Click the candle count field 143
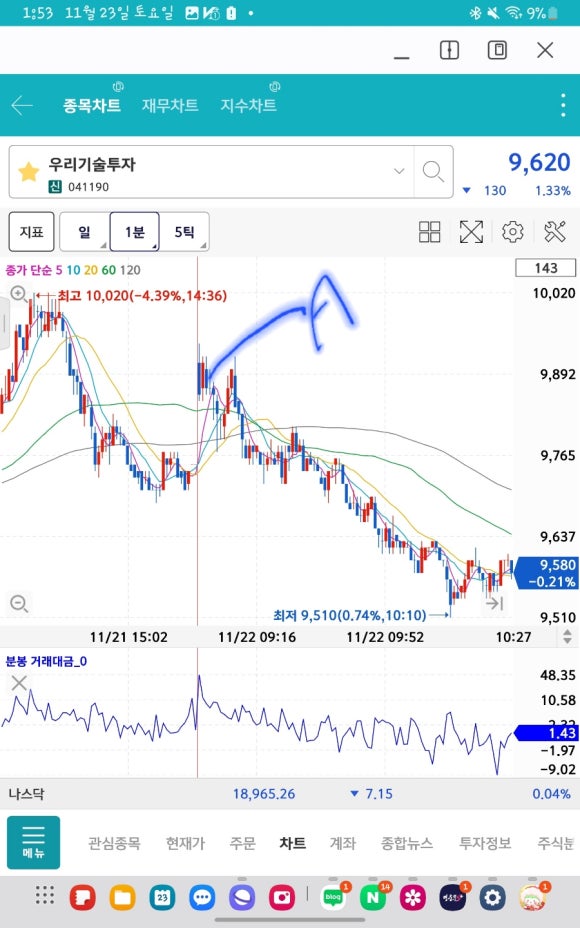This screenshot has height=928, width=580. click(545, 268)
